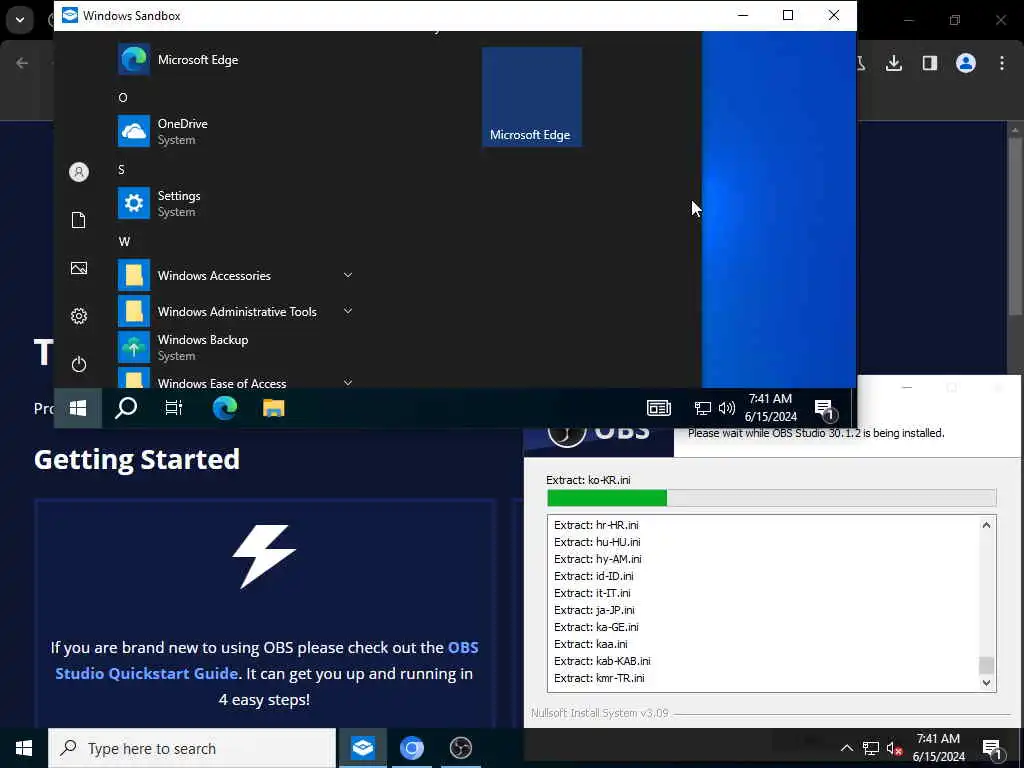Open the browser three-dot menu
The height and width of the screenshot is (768, 1024).
pyautogui.click(x=1002, y=63)
